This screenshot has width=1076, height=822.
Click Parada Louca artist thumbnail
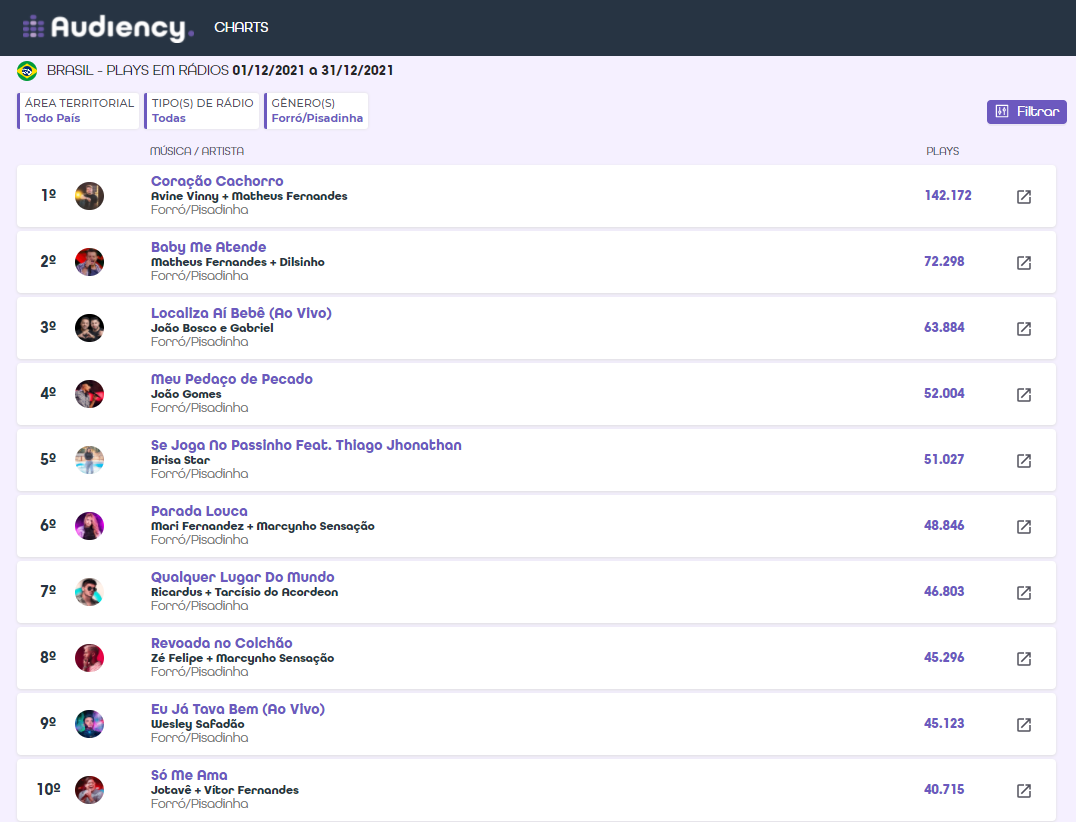click(x=89, y=526)
